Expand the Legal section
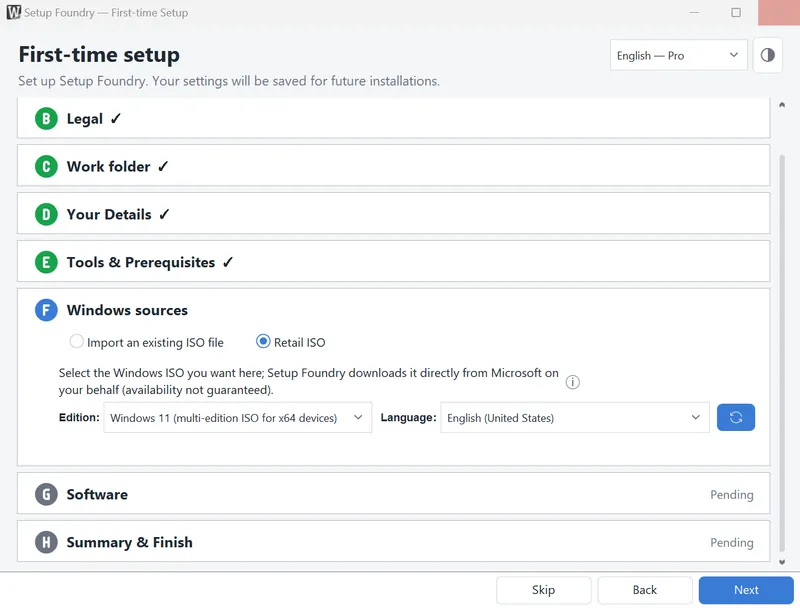 click(393, 118)
